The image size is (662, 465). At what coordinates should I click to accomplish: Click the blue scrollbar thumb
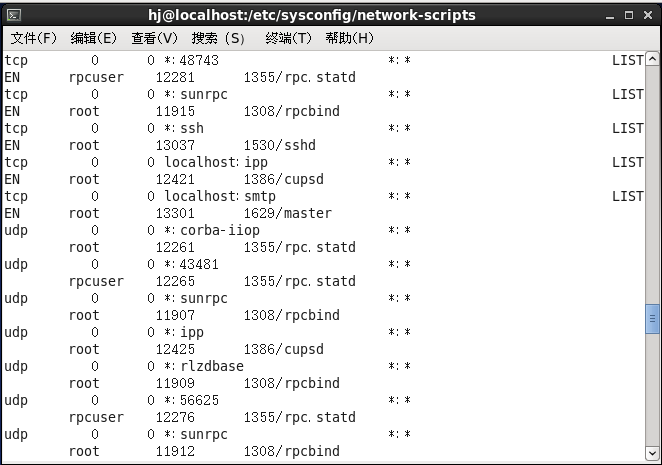click(x=652, y=318)
